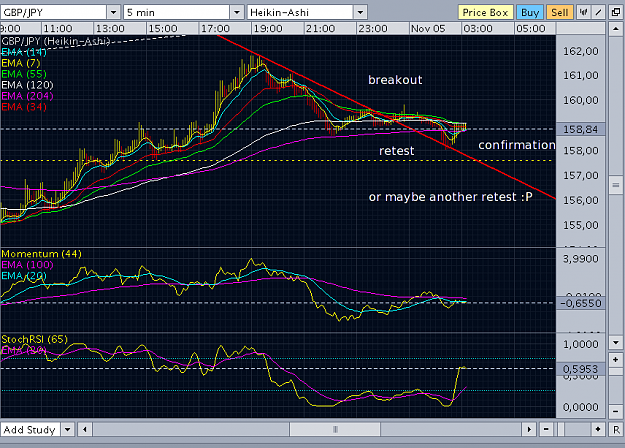Open the 5 min timeframe dropdown arrow
The image size is (625, 448).
237,12
